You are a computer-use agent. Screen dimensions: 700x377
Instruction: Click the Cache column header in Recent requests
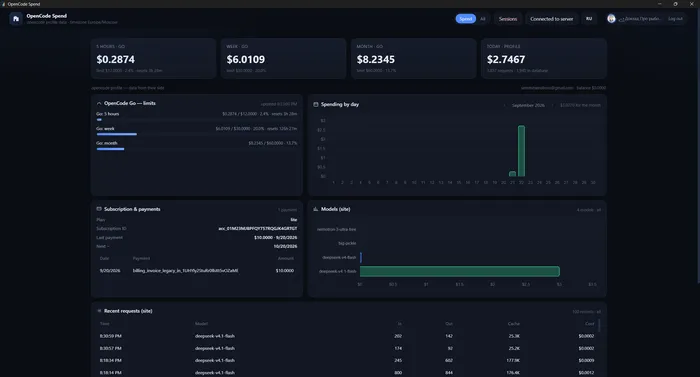tap(513, 324)
